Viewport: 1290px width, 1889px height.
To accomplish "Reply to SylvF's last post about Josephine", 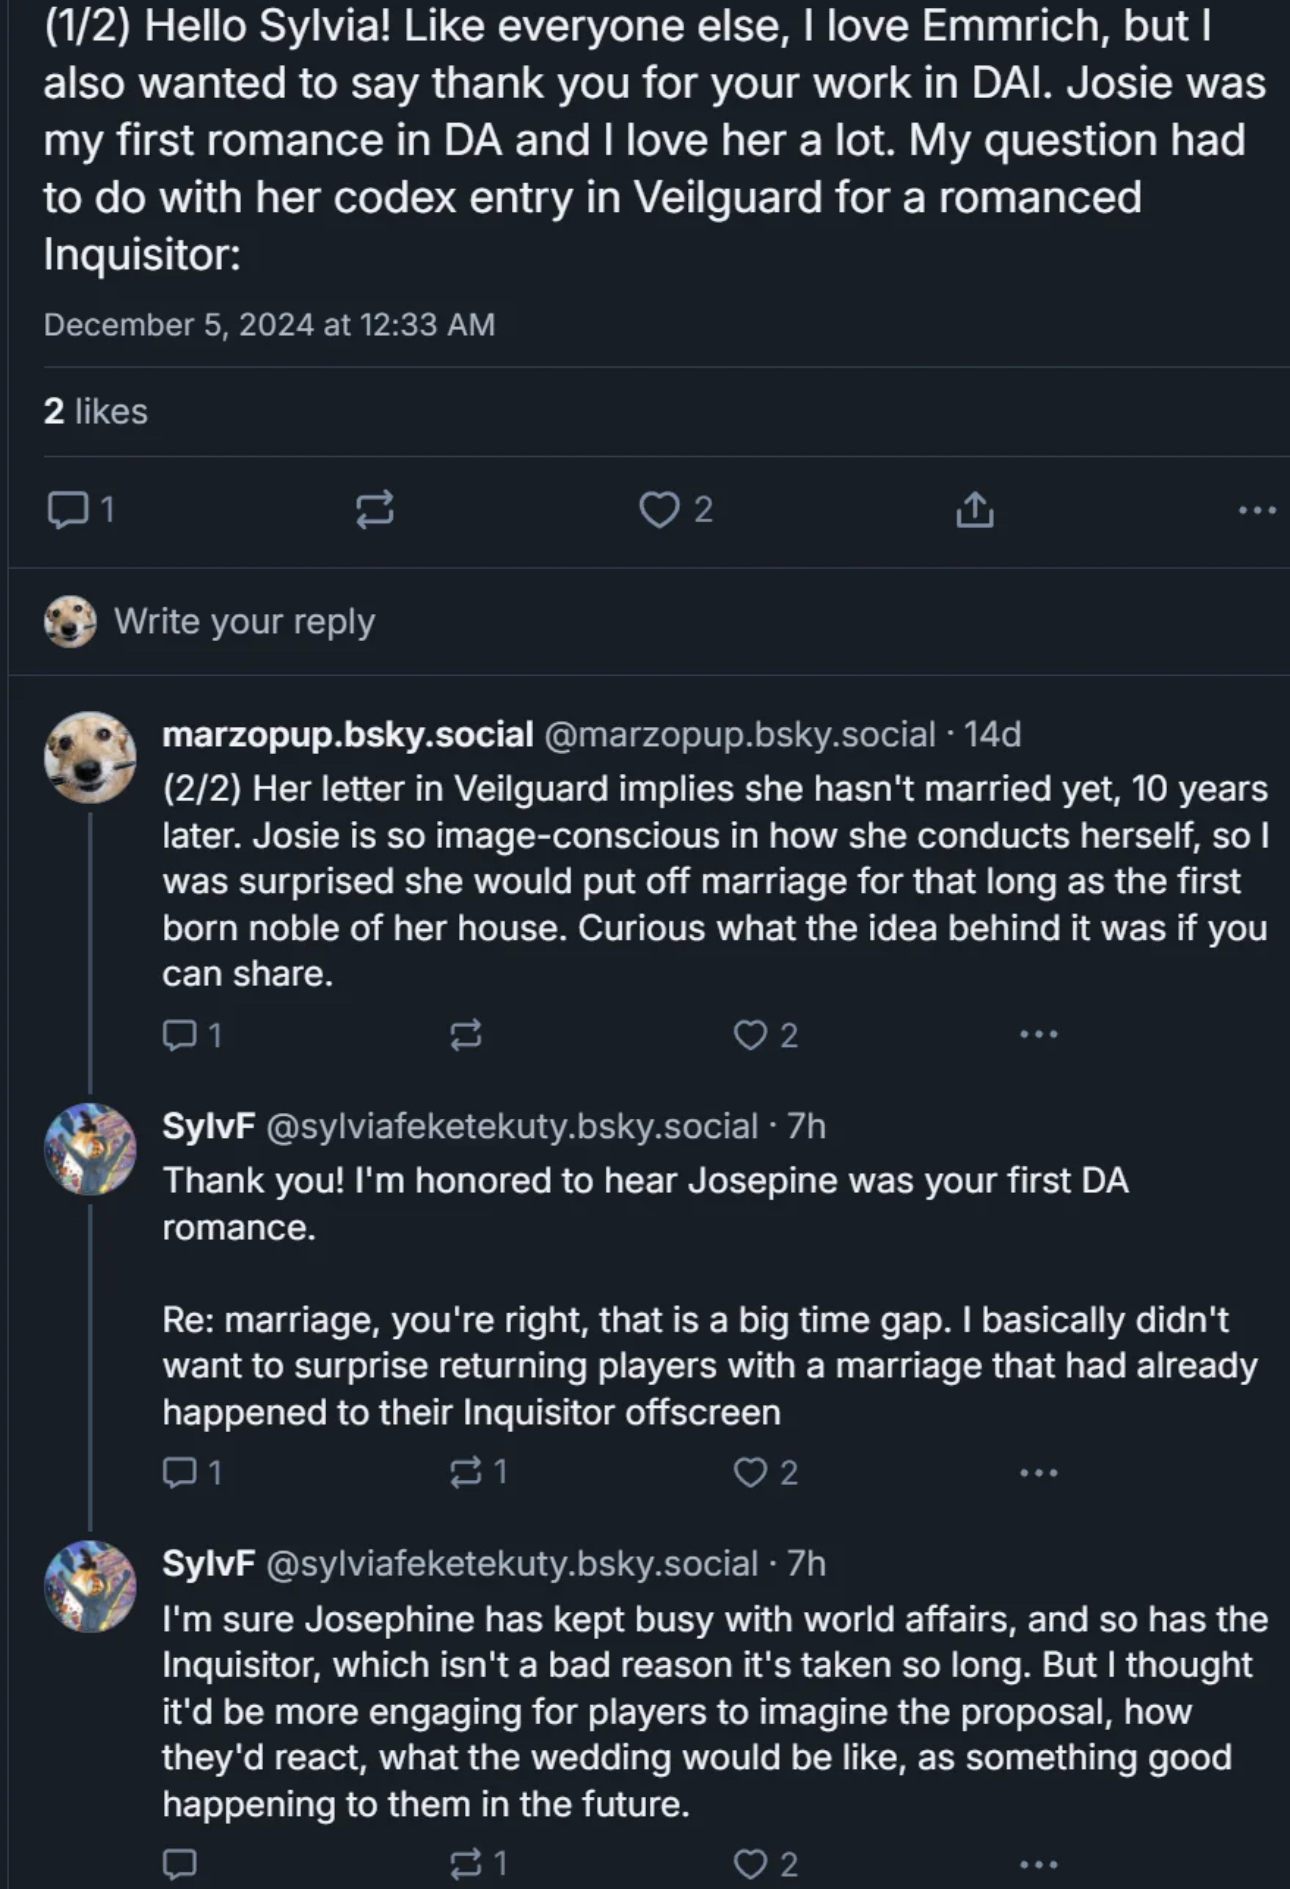I will click(180, 1864).
